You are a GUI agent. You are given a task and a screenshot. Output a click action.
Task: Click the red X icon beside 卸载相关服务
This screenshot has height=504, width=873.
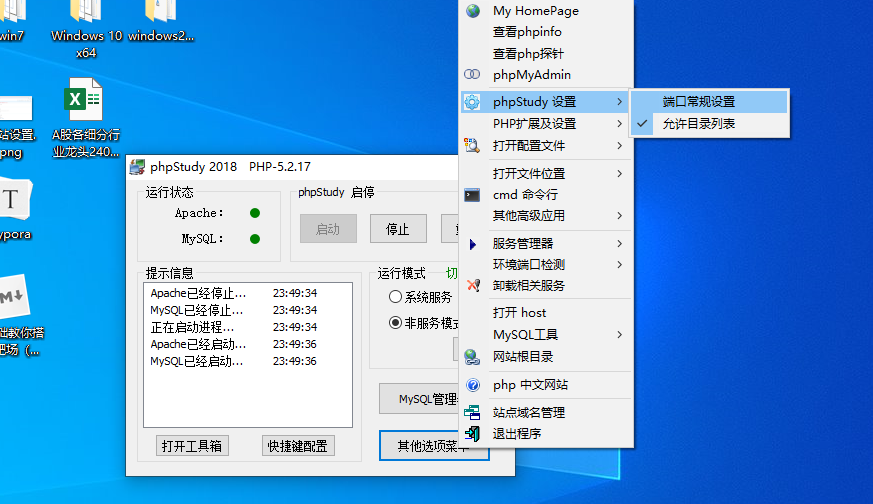[473, 285]
